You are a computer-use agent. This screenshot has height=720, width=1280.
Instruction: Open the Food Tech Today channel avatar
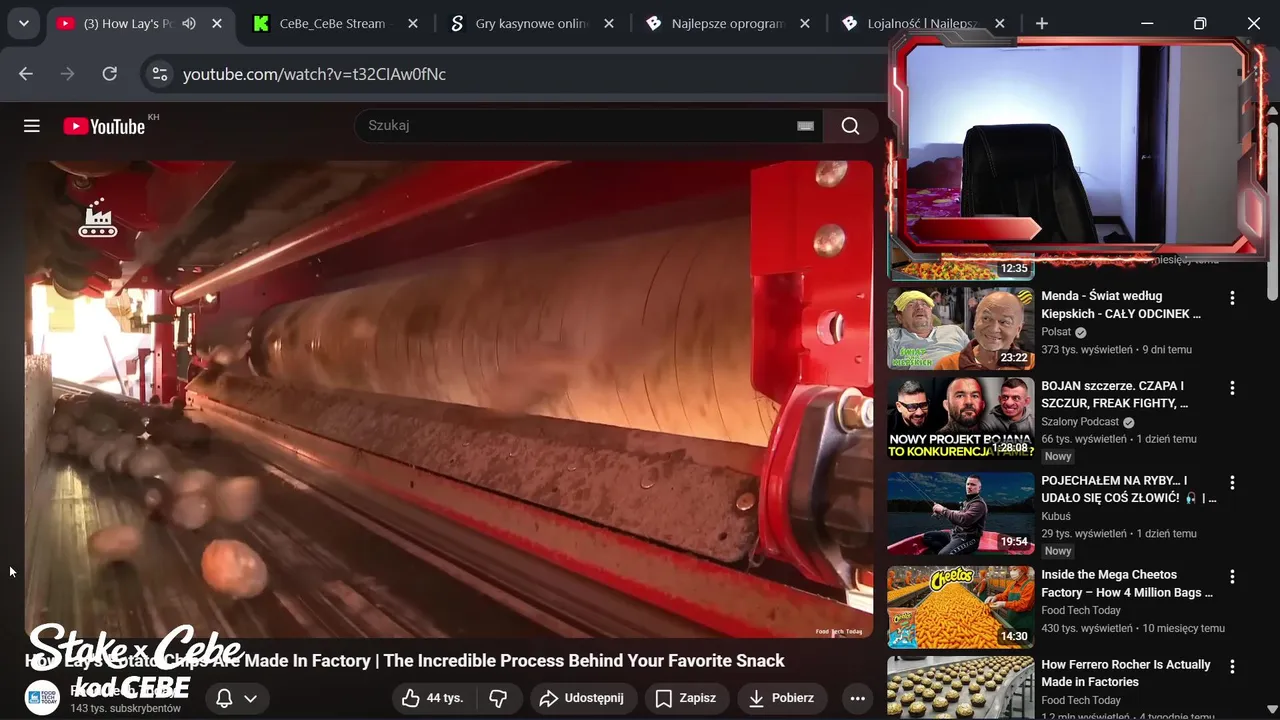pos(42,697)
